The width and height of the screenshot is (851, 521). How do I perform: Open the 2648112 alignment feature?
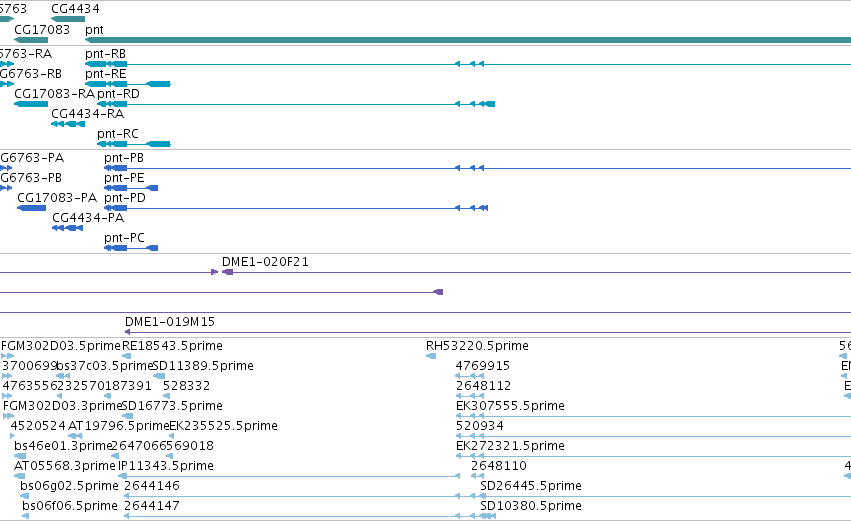point(469,396)
